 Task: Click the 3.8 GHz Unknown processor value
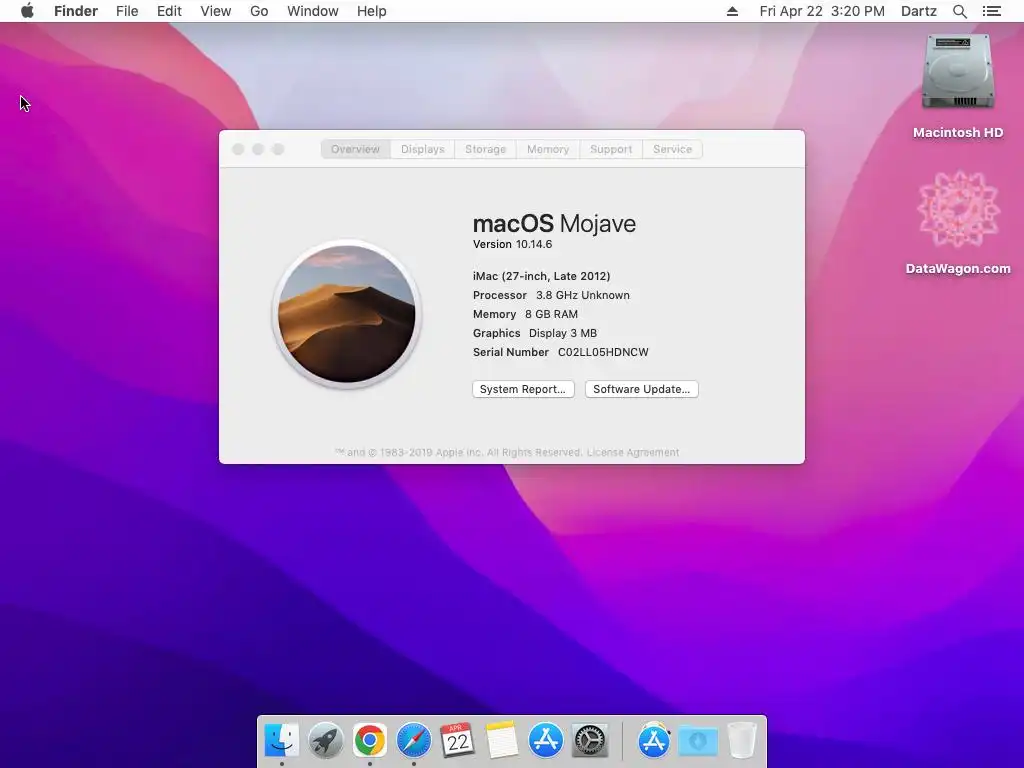(x=583, y=295)
